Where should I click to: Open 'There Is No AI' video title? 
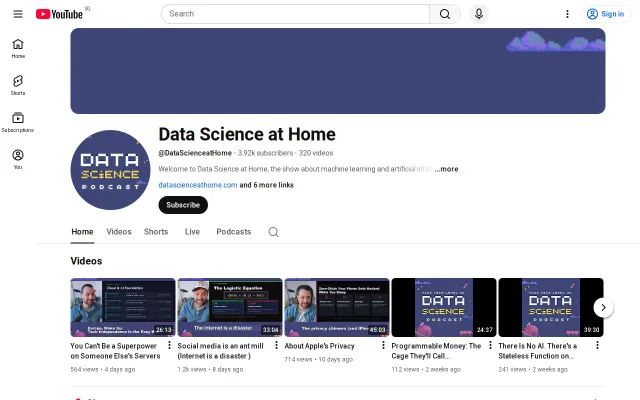[x=538, y=351]
